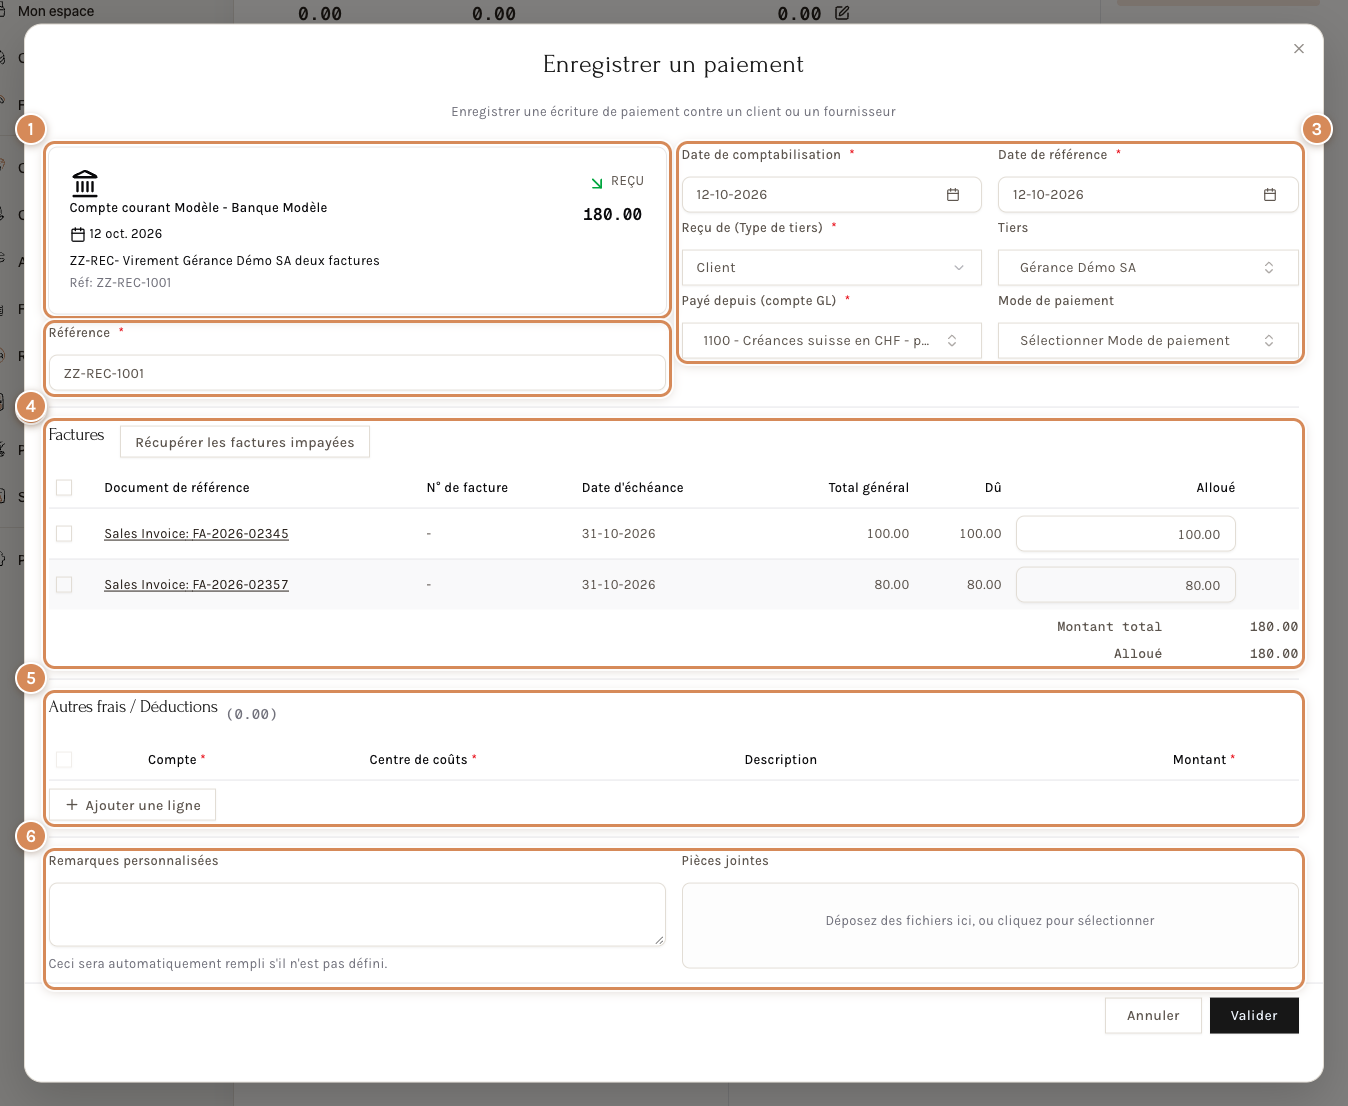Click the Document de référence column header

(177, 488)
